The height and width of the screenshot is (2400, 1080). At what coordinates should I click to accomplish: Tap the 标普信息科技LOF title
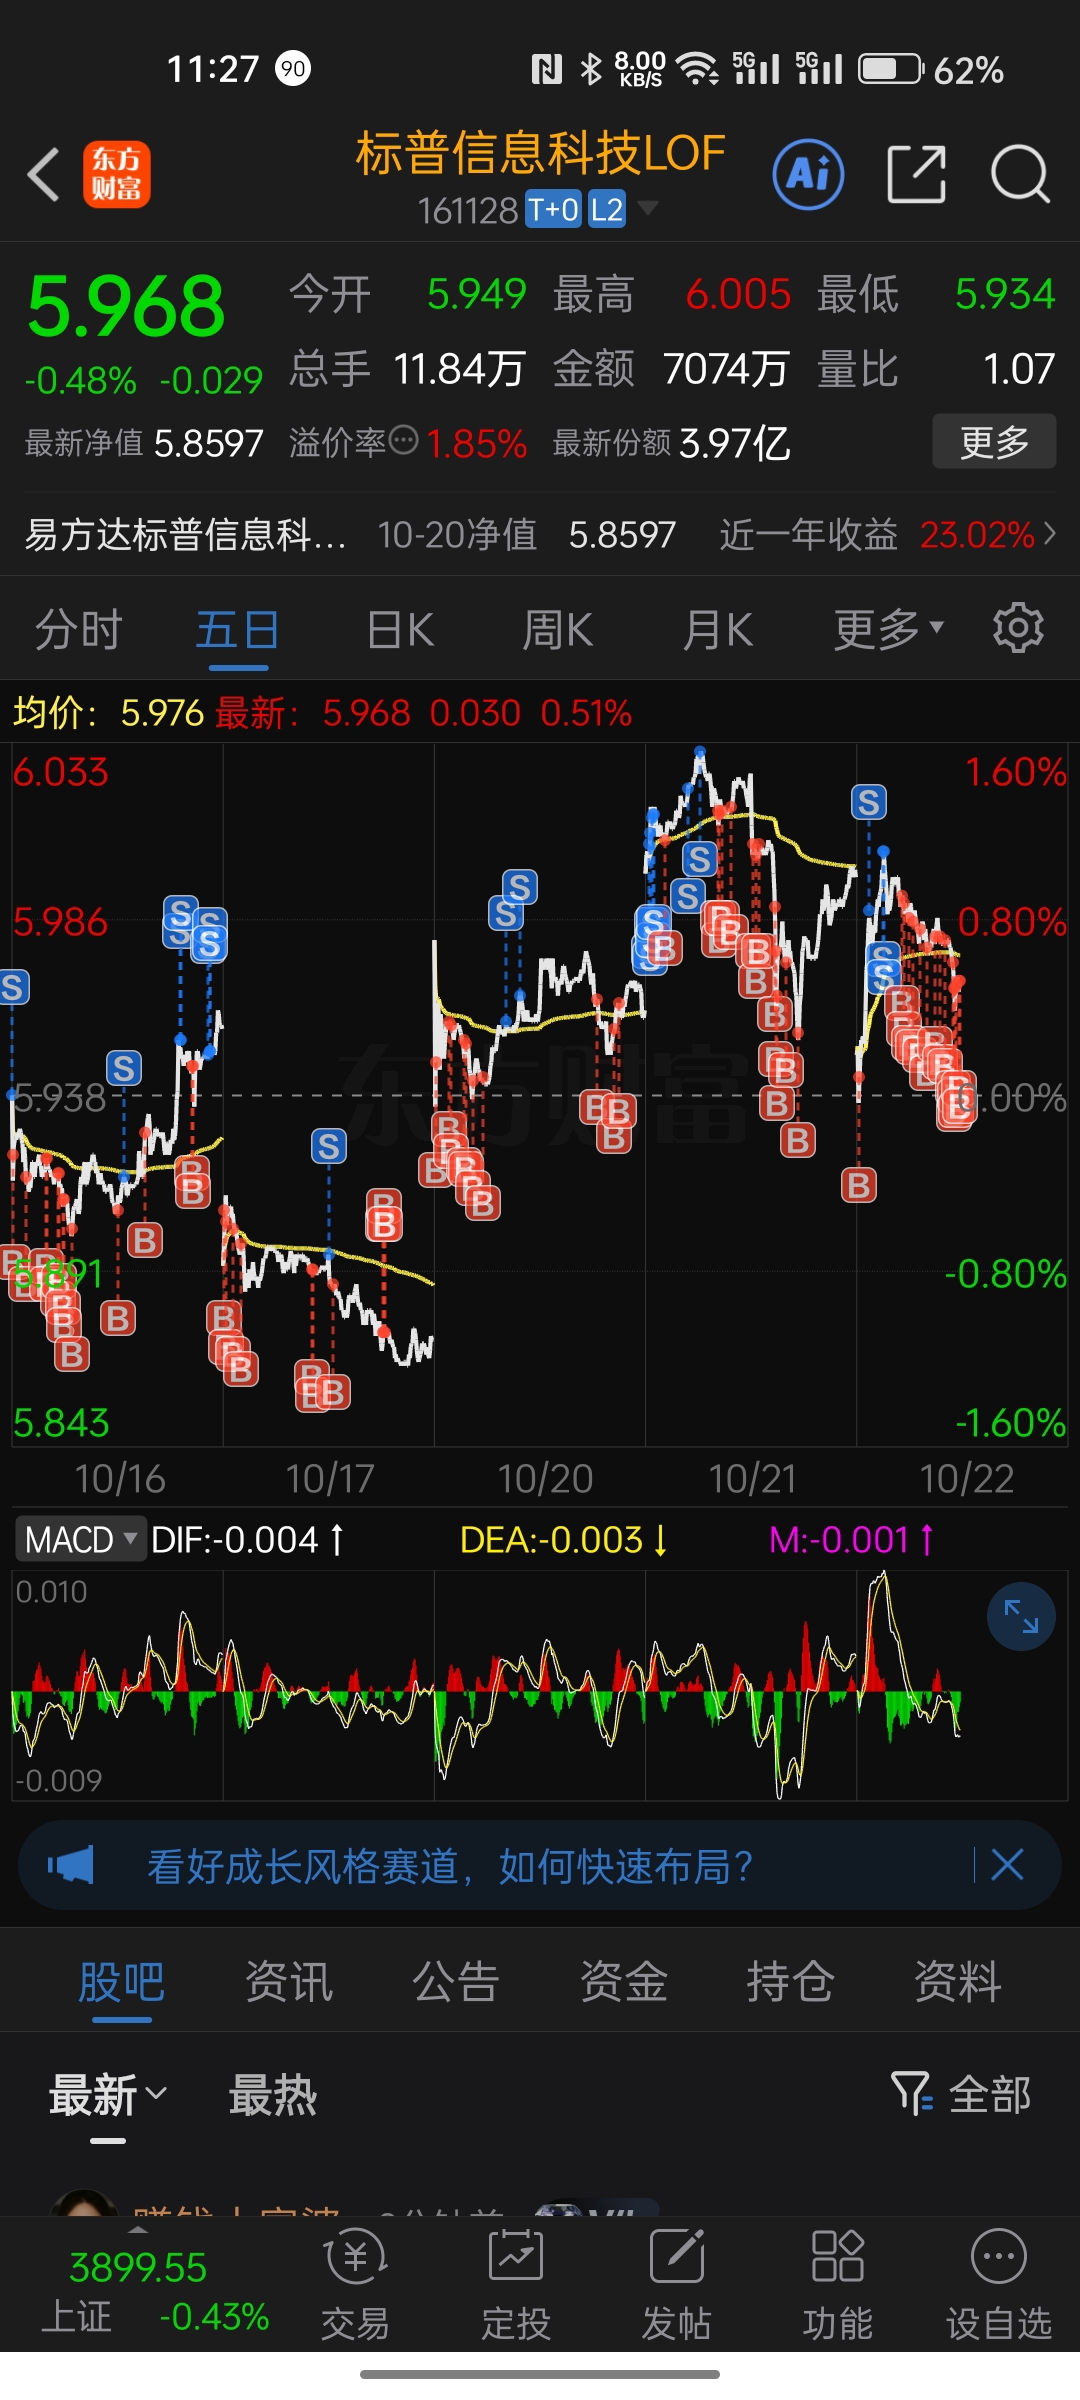pyautogui.click(x=540, y=153)
